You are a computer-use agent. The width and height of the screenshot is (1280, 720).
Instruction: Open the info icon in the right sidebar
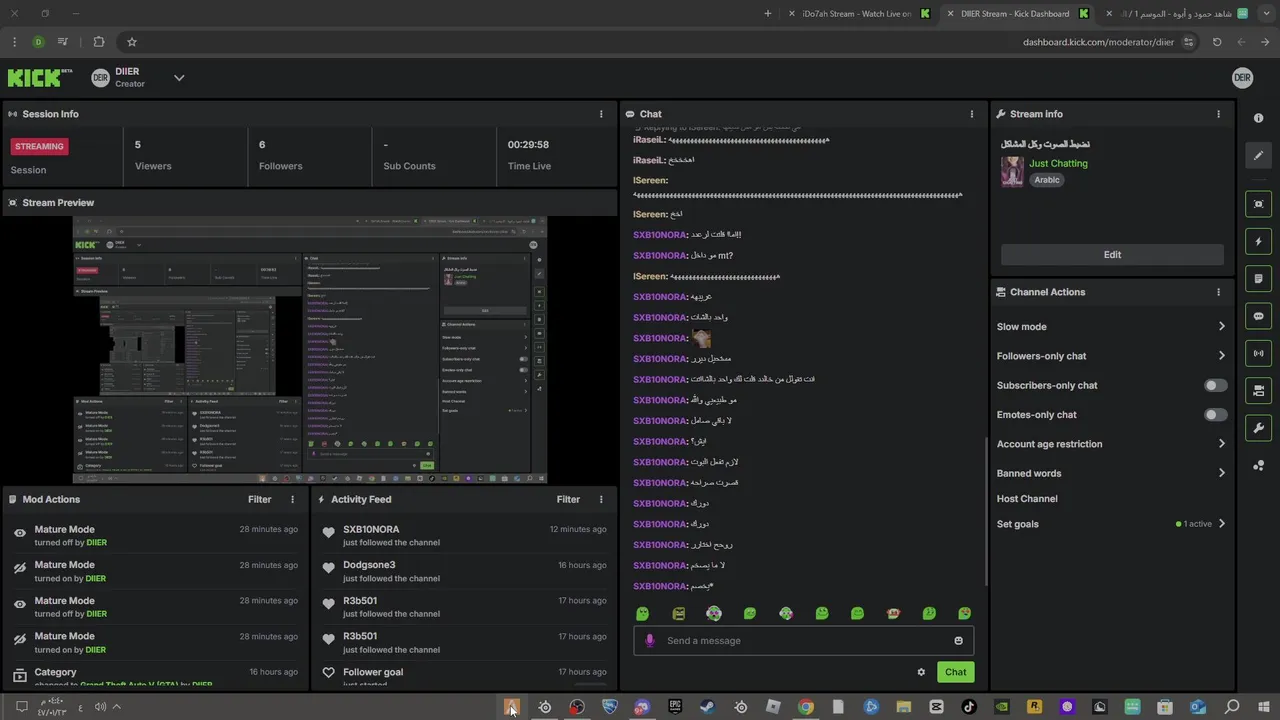[x=1258, y=118]
